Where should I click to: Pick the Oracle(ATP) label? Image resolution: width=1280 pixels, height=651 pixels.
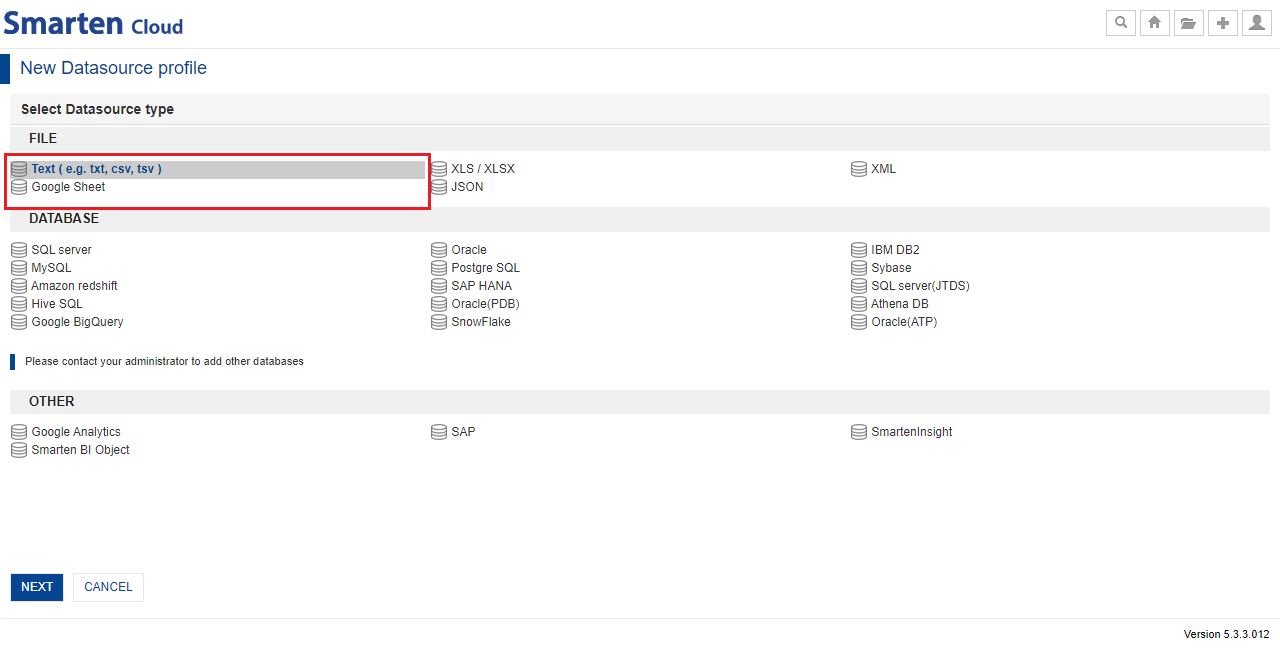click(904, 322)
